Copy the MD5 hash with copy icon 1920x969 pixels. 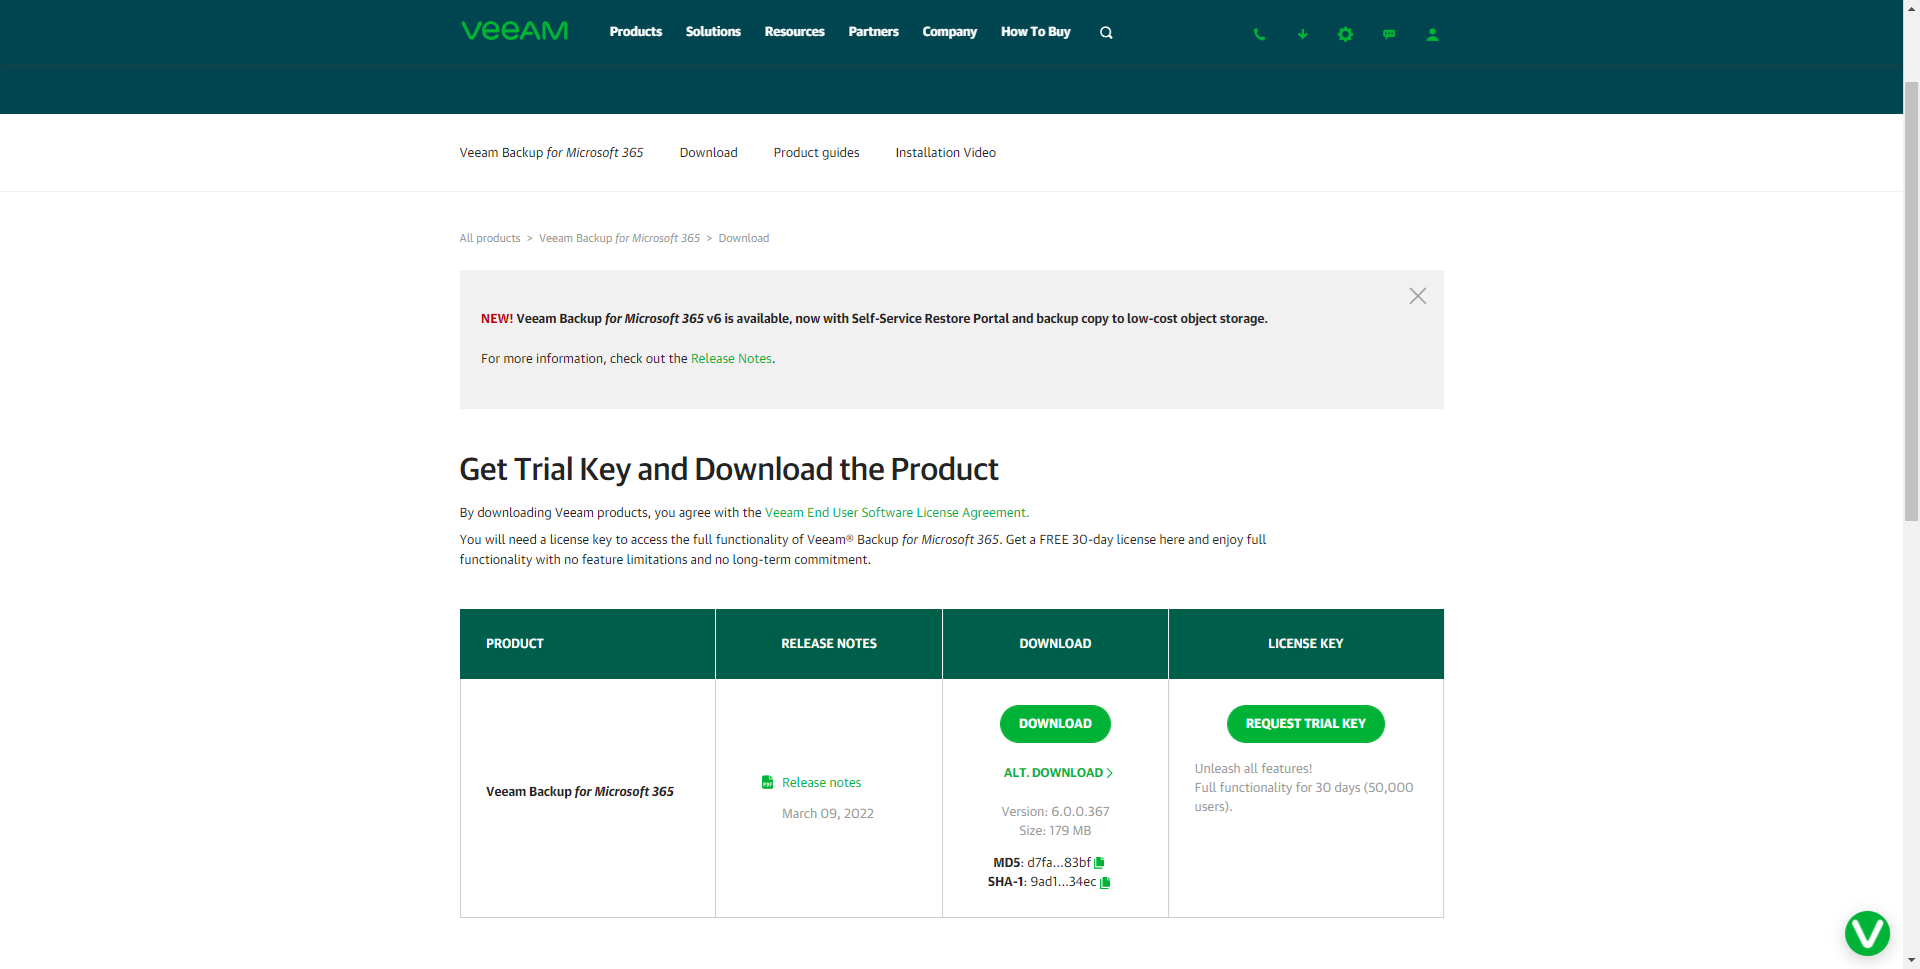(x=1099, y=862)
